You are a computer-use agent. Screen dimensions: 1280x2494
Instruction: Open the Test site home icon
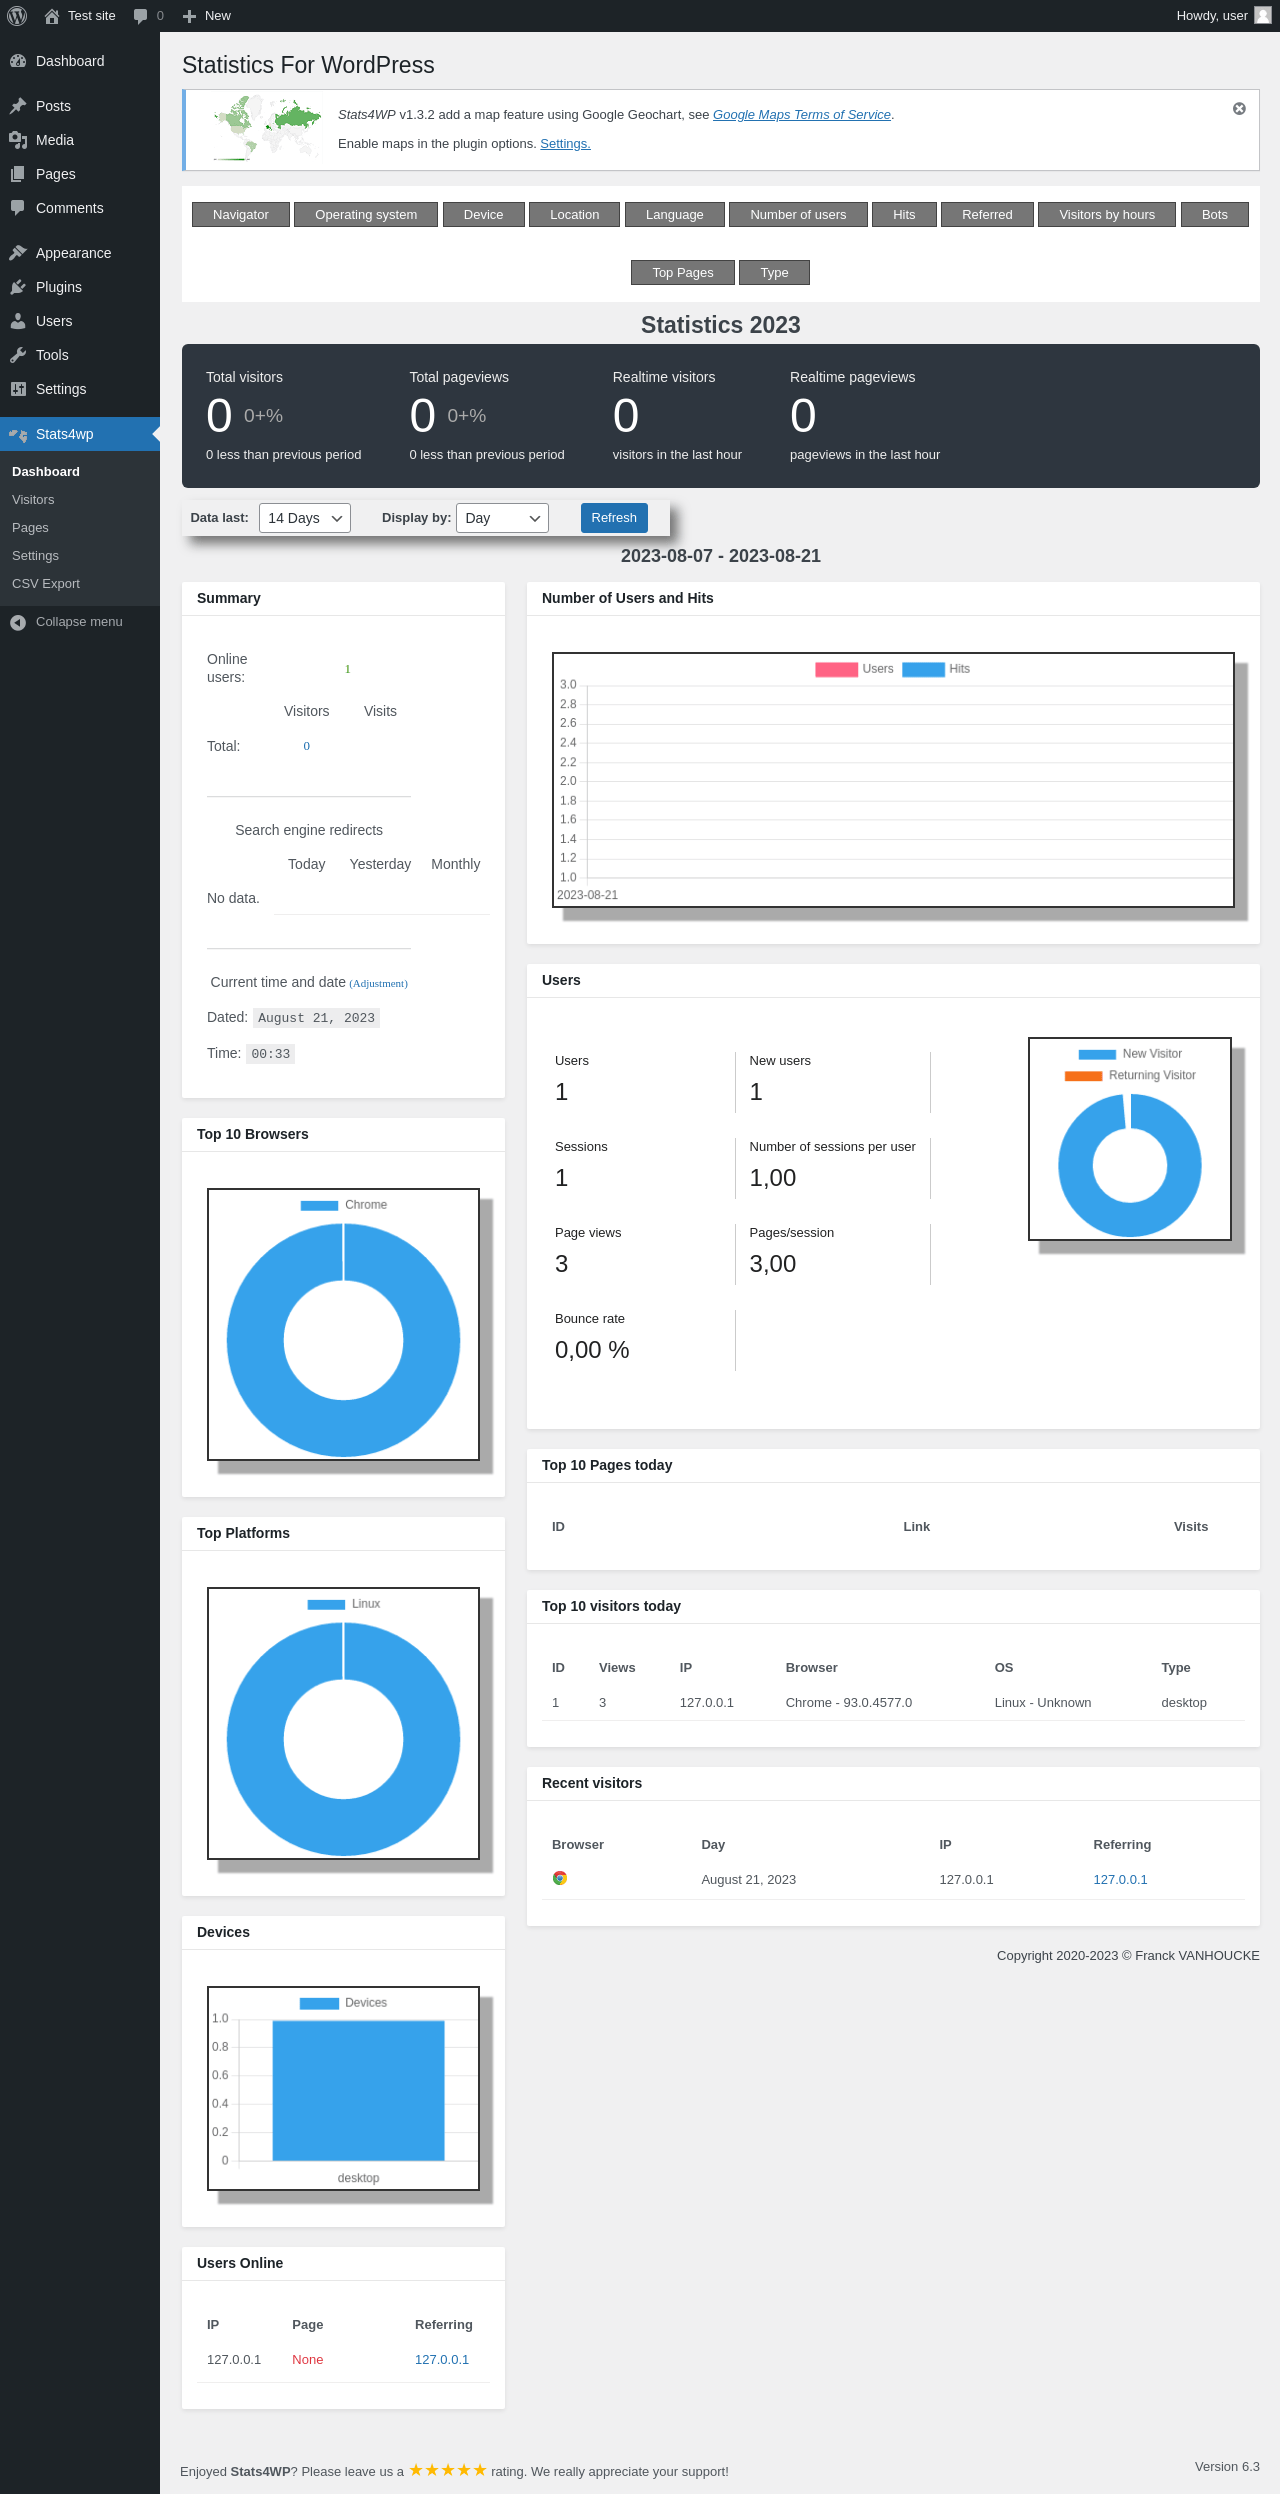tap(52, 16)
